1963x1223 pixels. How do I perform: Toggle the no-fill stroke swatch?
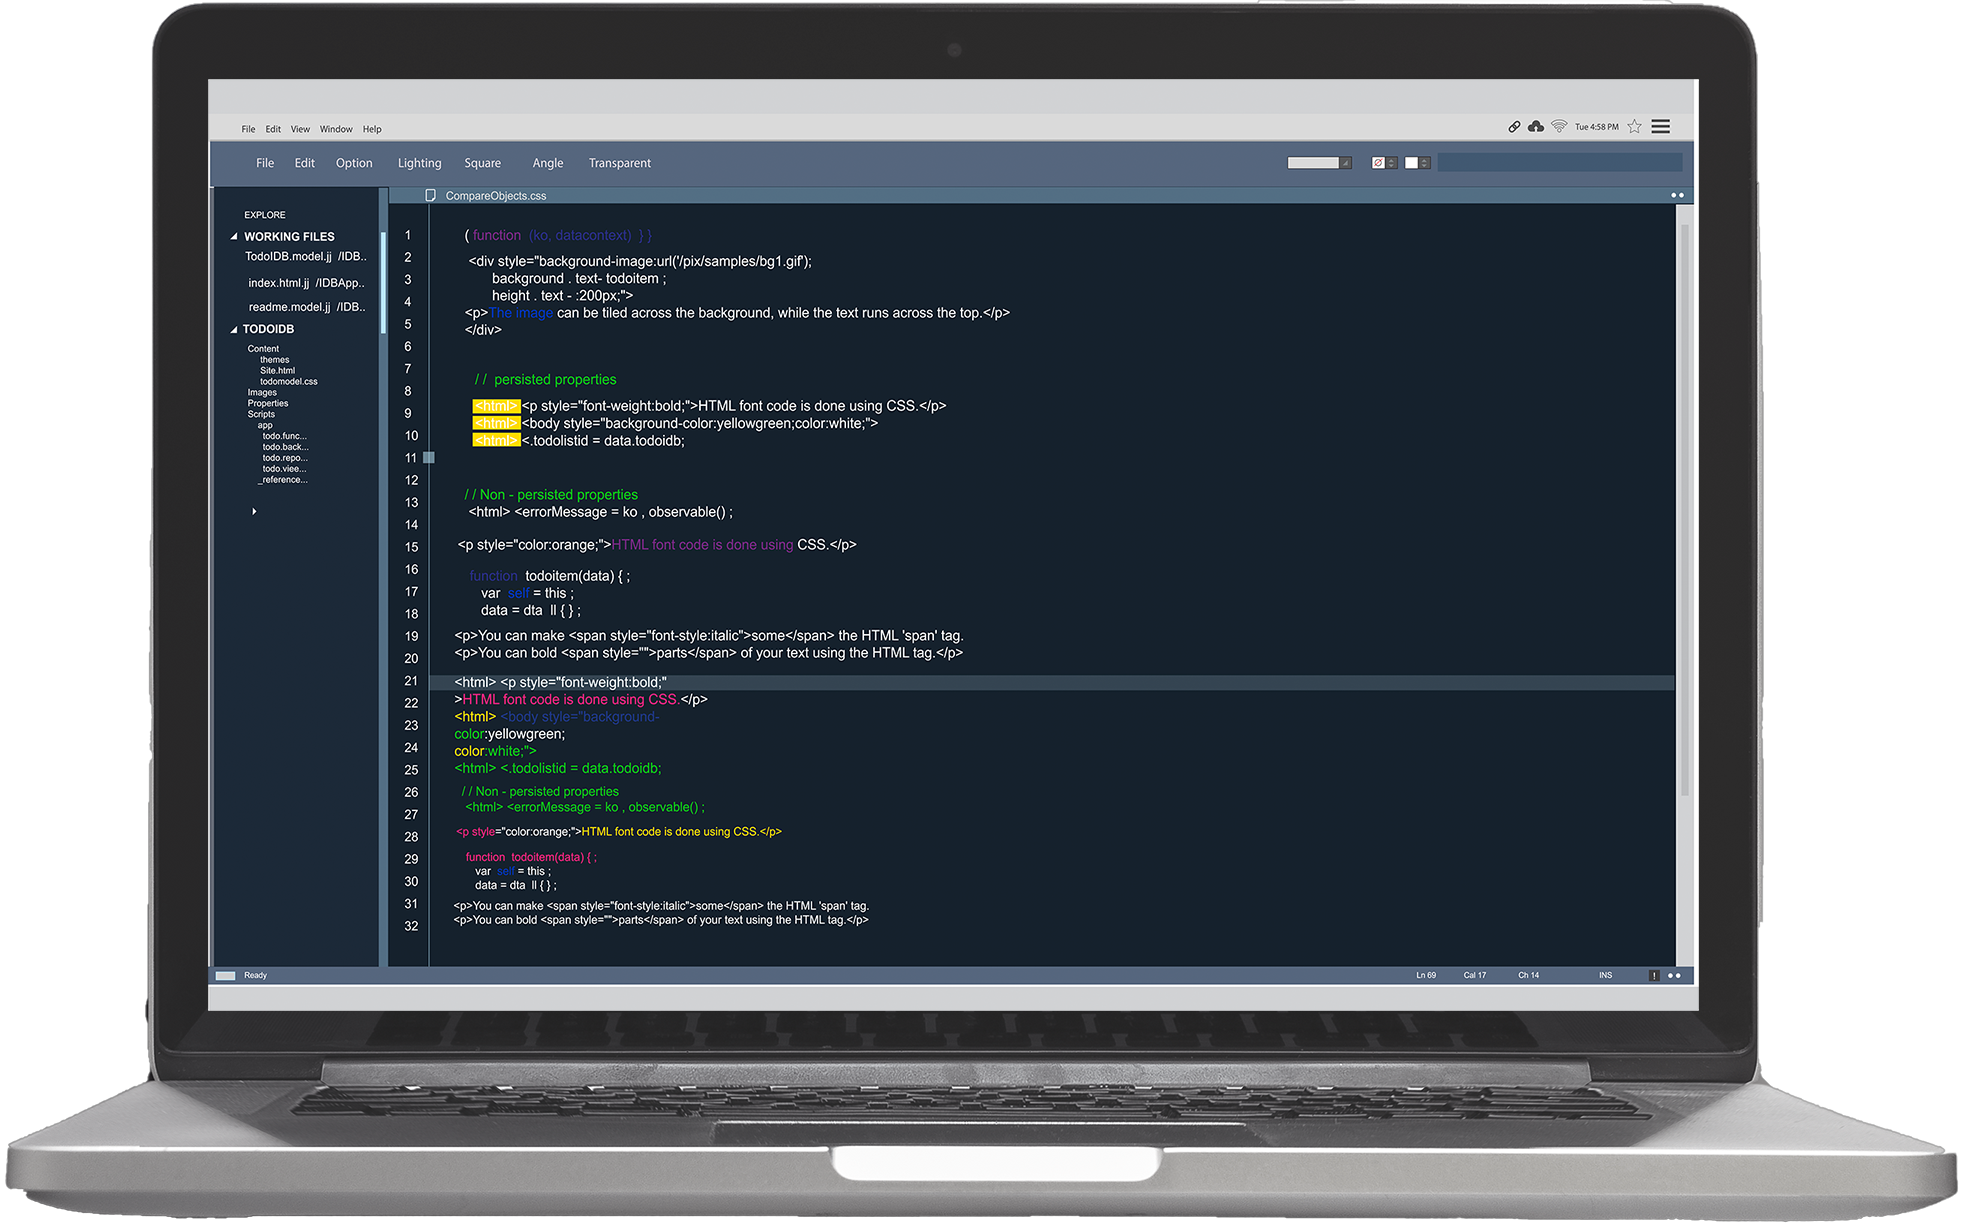pos(1378,163)
